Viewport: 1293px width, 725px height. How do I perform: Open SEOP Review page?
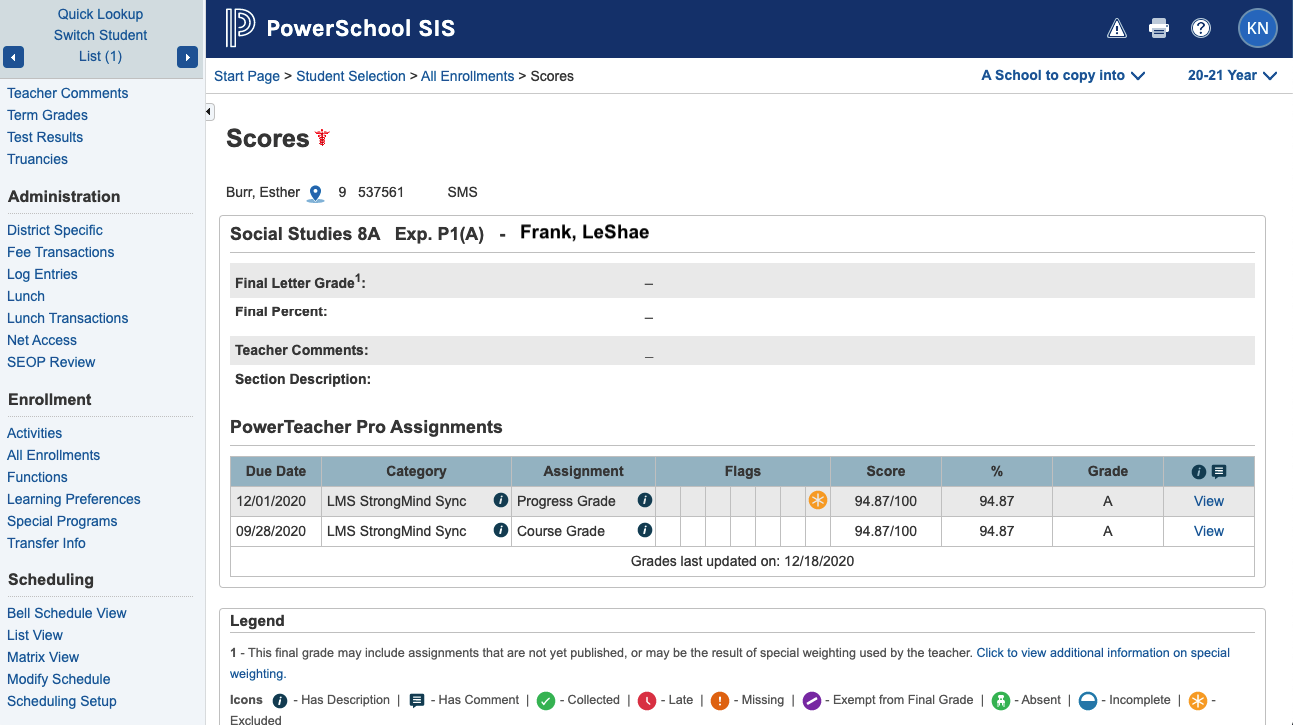click(x=51, y=362)
